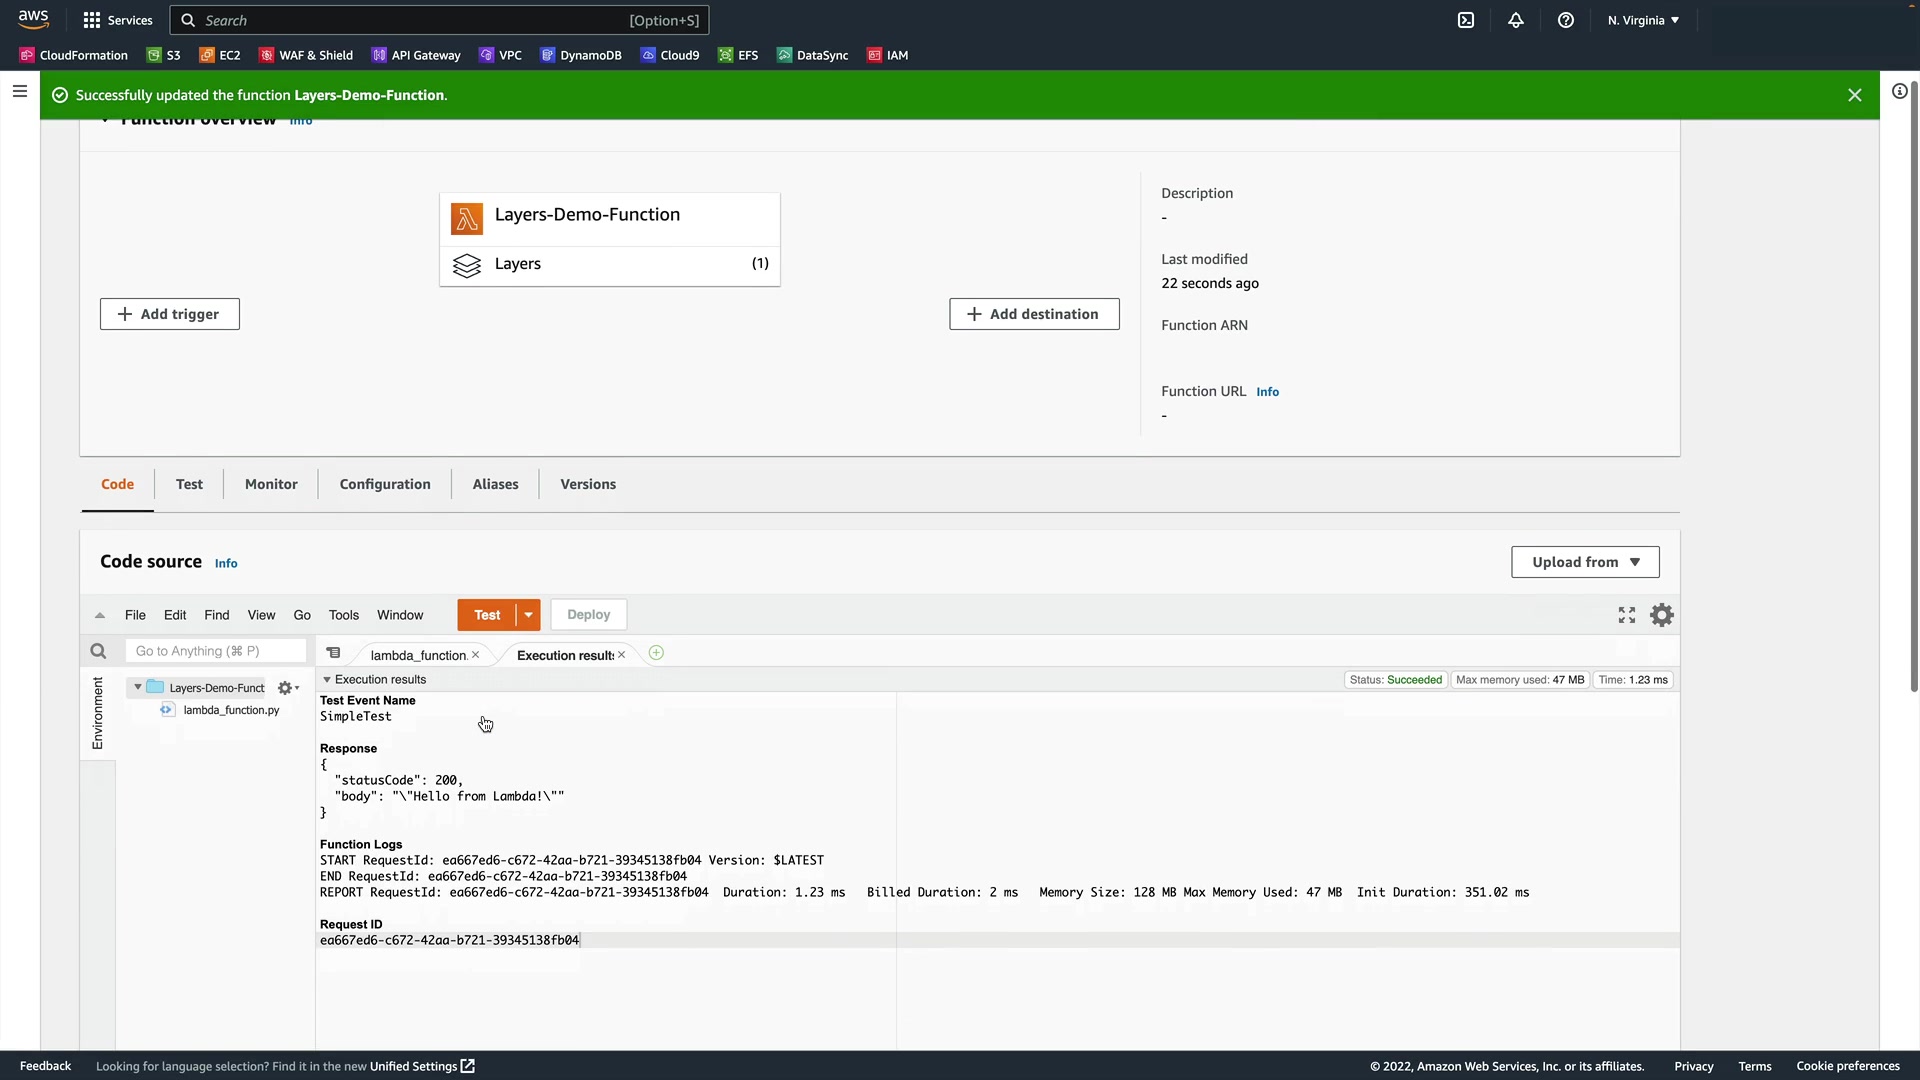Open the IDE settings gear
Image resolution: width=1920 pixels, height=1080 pixels.
tap(1661, 615)
